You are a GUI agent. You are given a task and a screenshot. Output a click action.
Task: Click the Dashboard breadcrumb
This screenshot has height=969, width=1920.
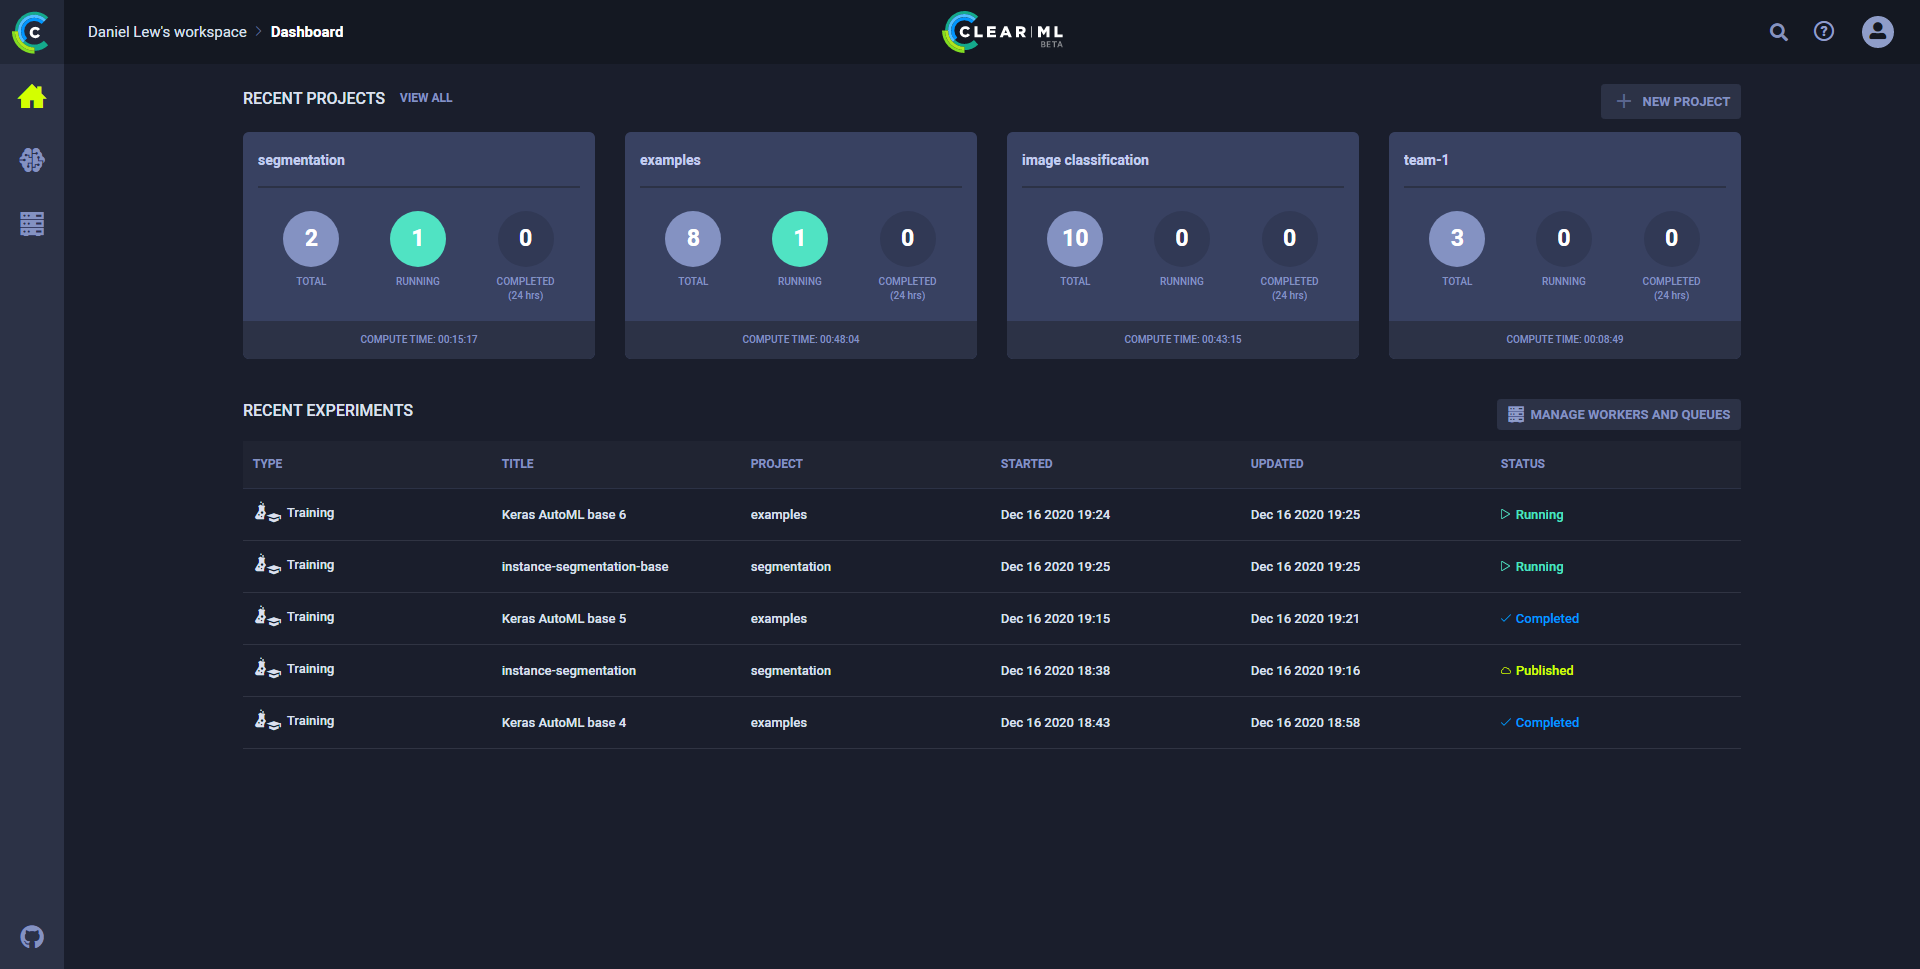point(307,32)
